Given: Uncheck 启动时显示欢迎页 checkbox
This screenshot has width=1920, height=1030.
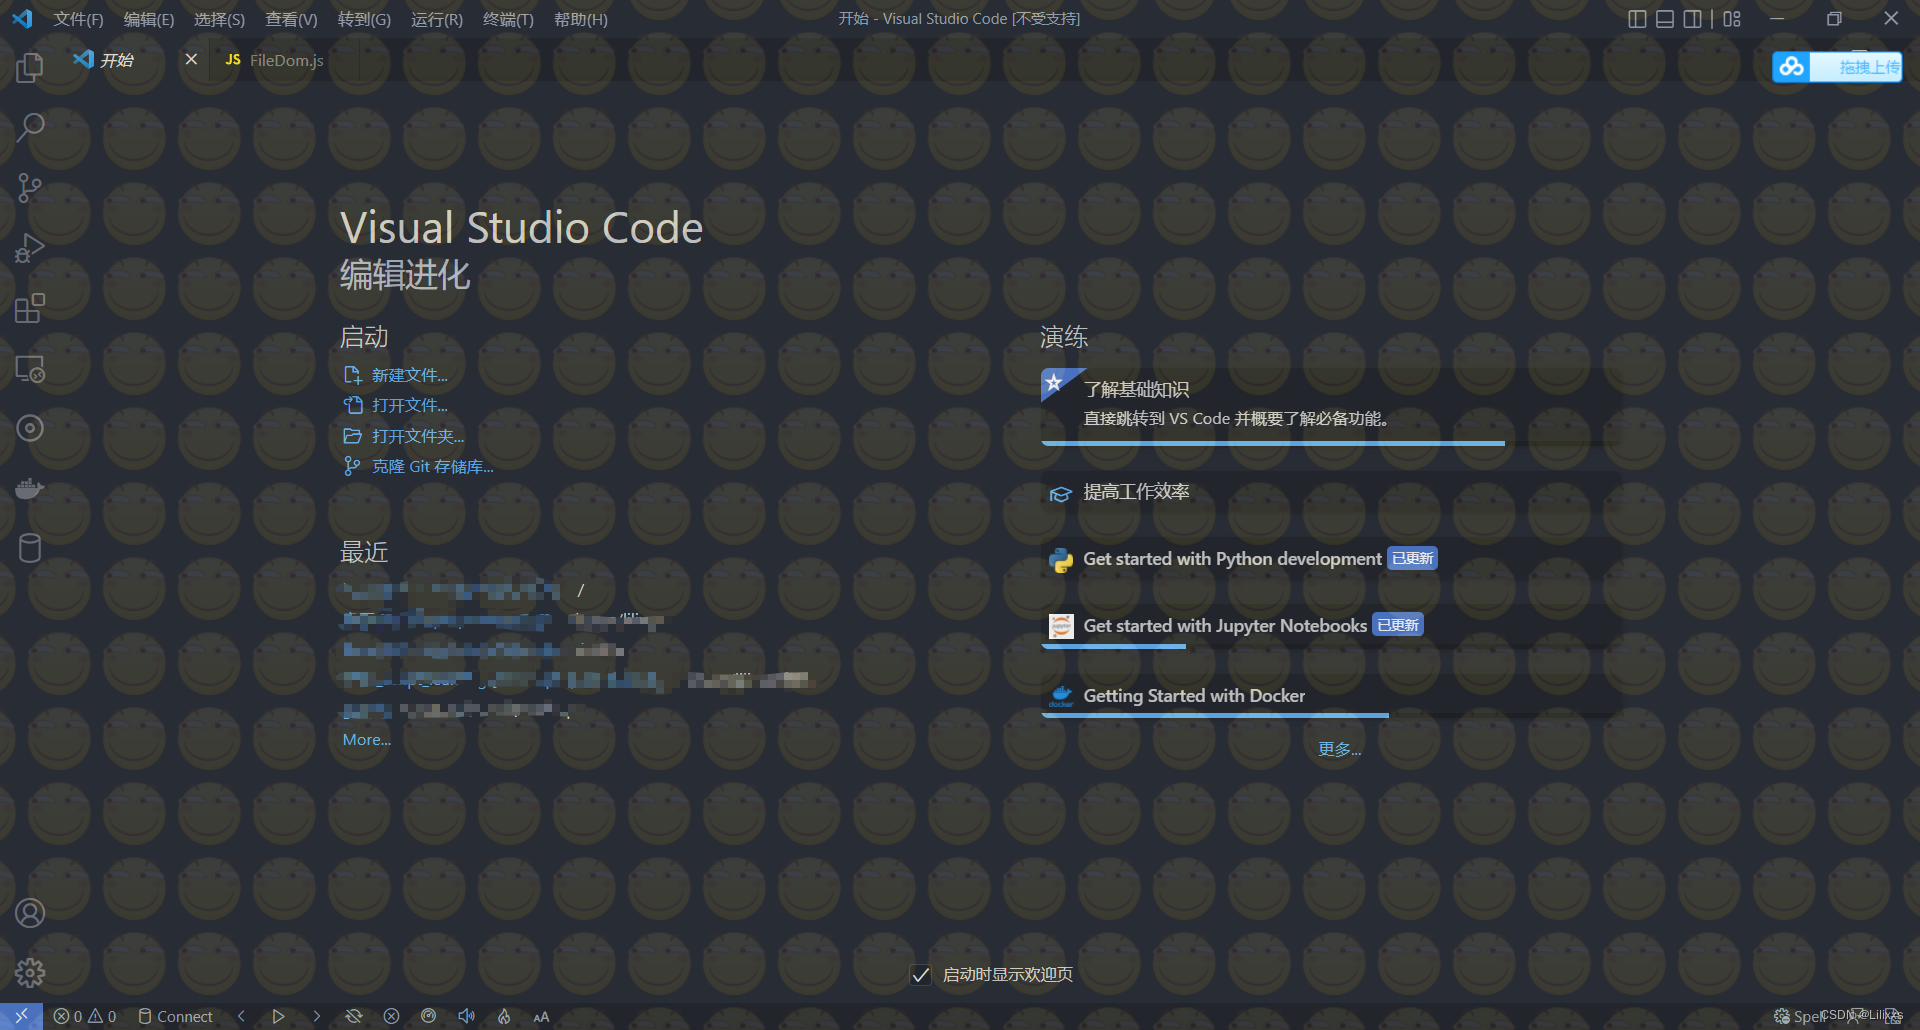Looking at the screenshot, I should pyautogui.click(x=920, y=974).
